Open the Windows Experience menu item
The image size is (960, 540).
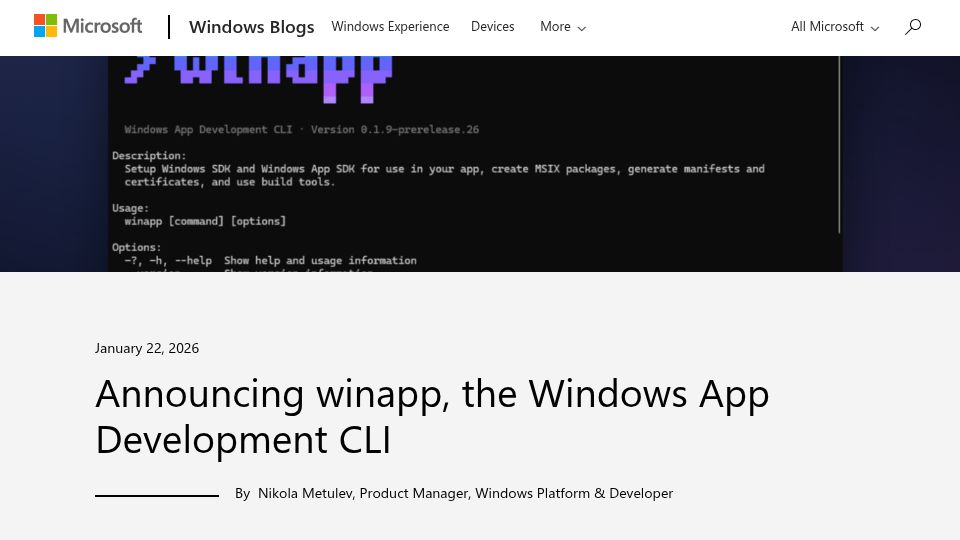tap(390, 26)
